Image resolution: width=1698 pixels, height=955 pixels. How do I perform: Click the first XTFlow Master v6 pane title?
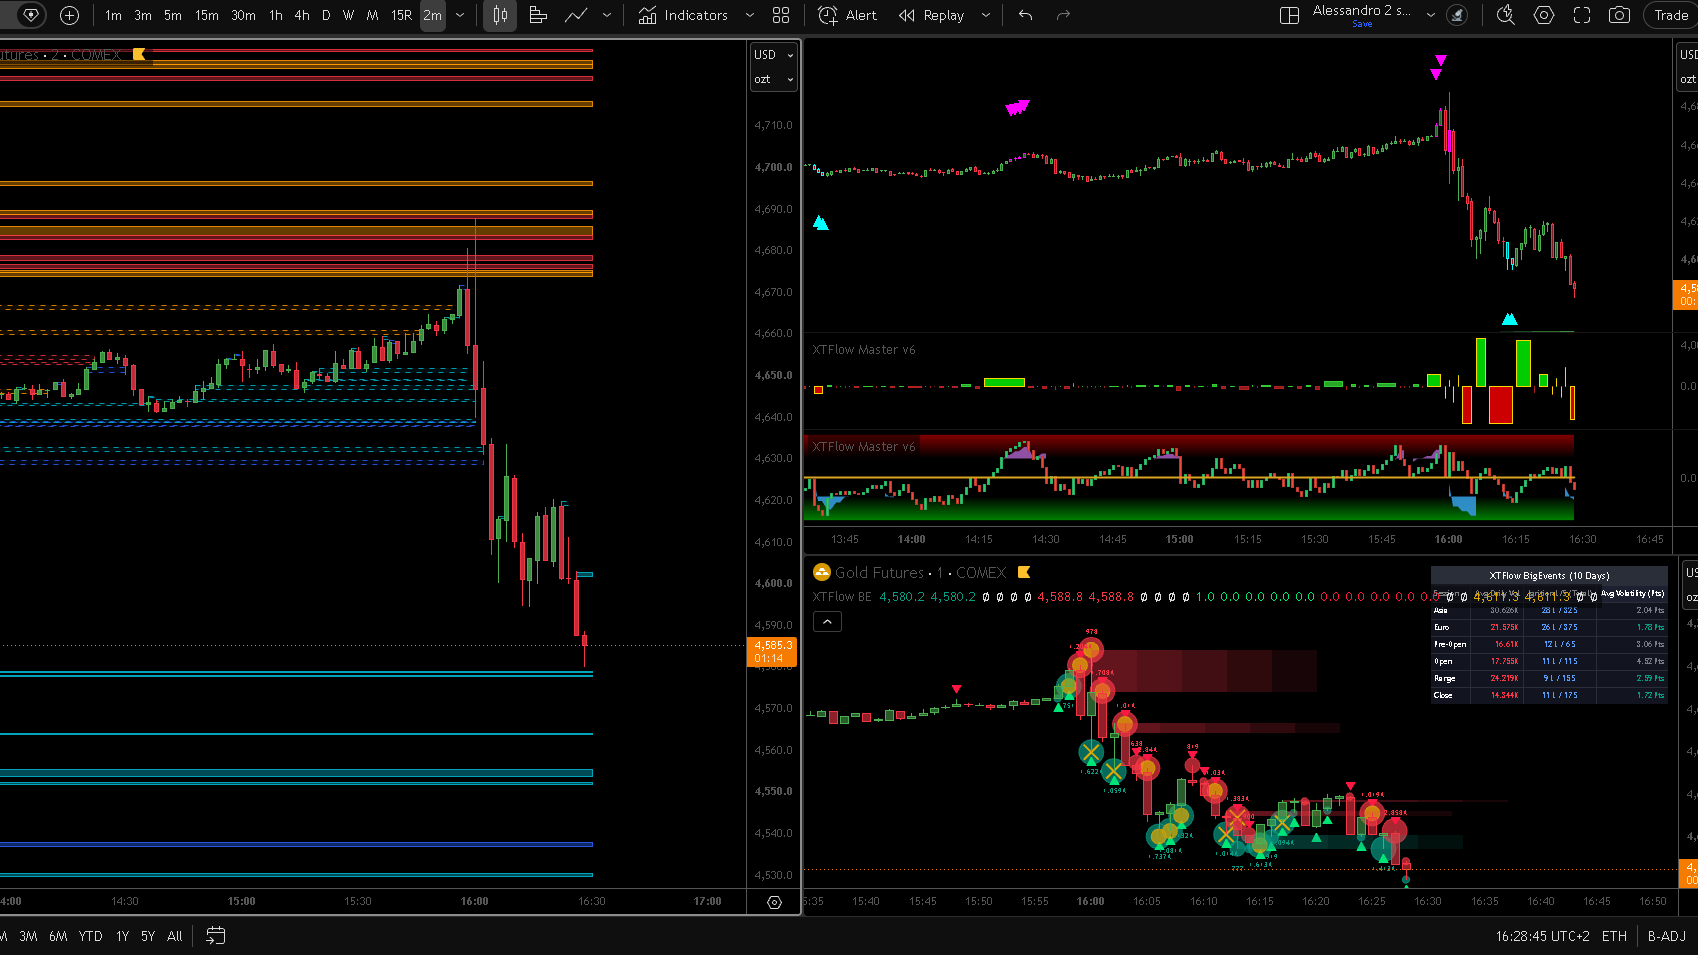tap(864, 350)
